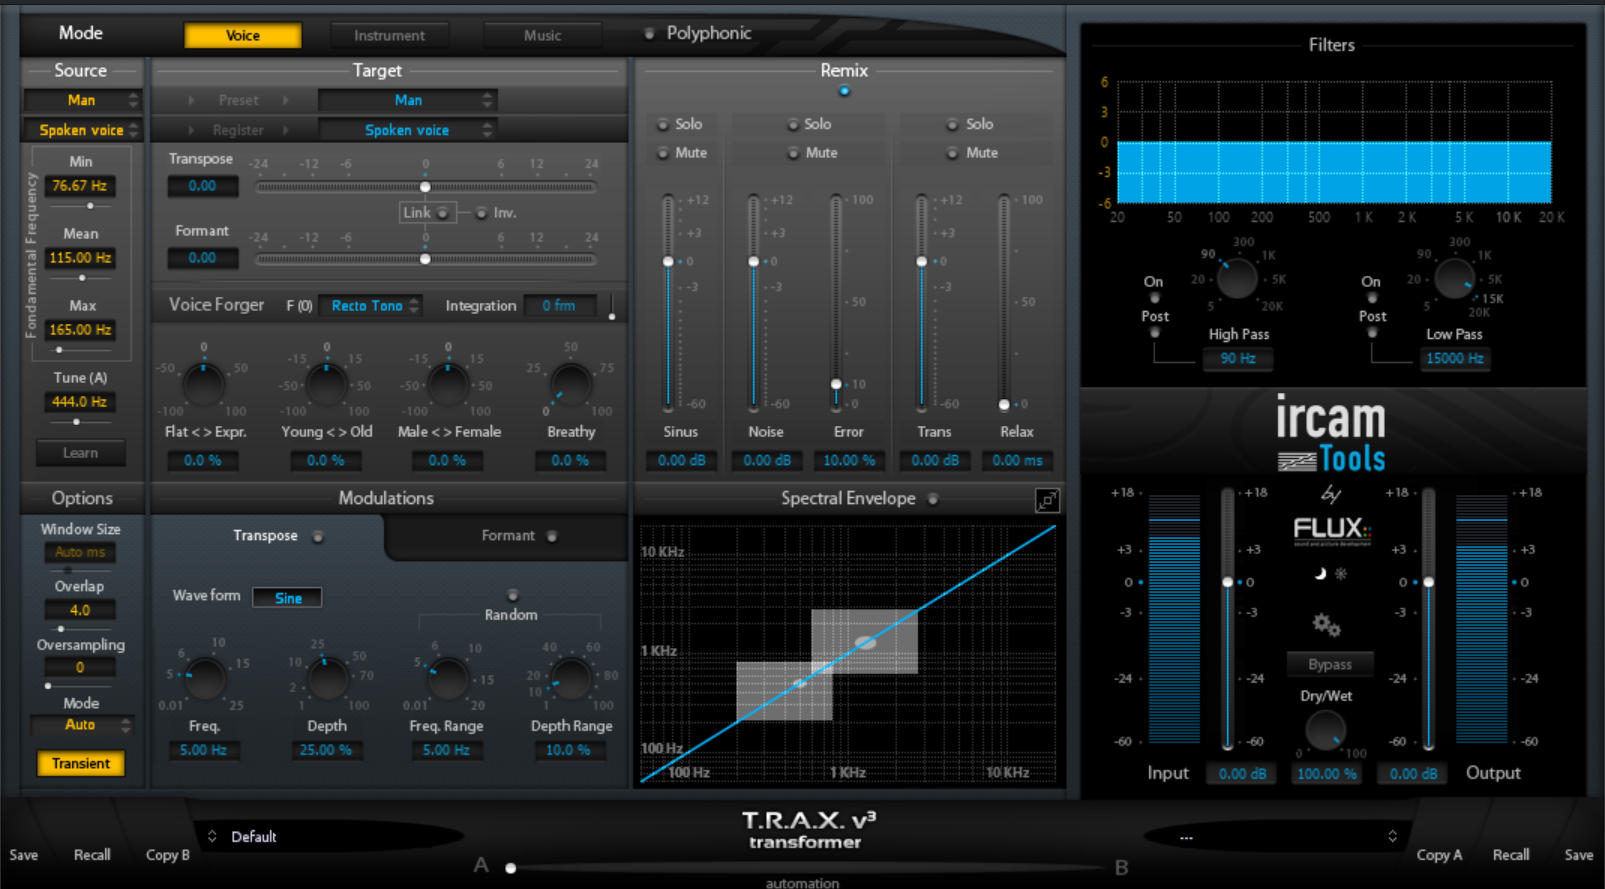1605x889 pixels.
Task: Click the Mean 115.00 Hz field
Action: 80,258
